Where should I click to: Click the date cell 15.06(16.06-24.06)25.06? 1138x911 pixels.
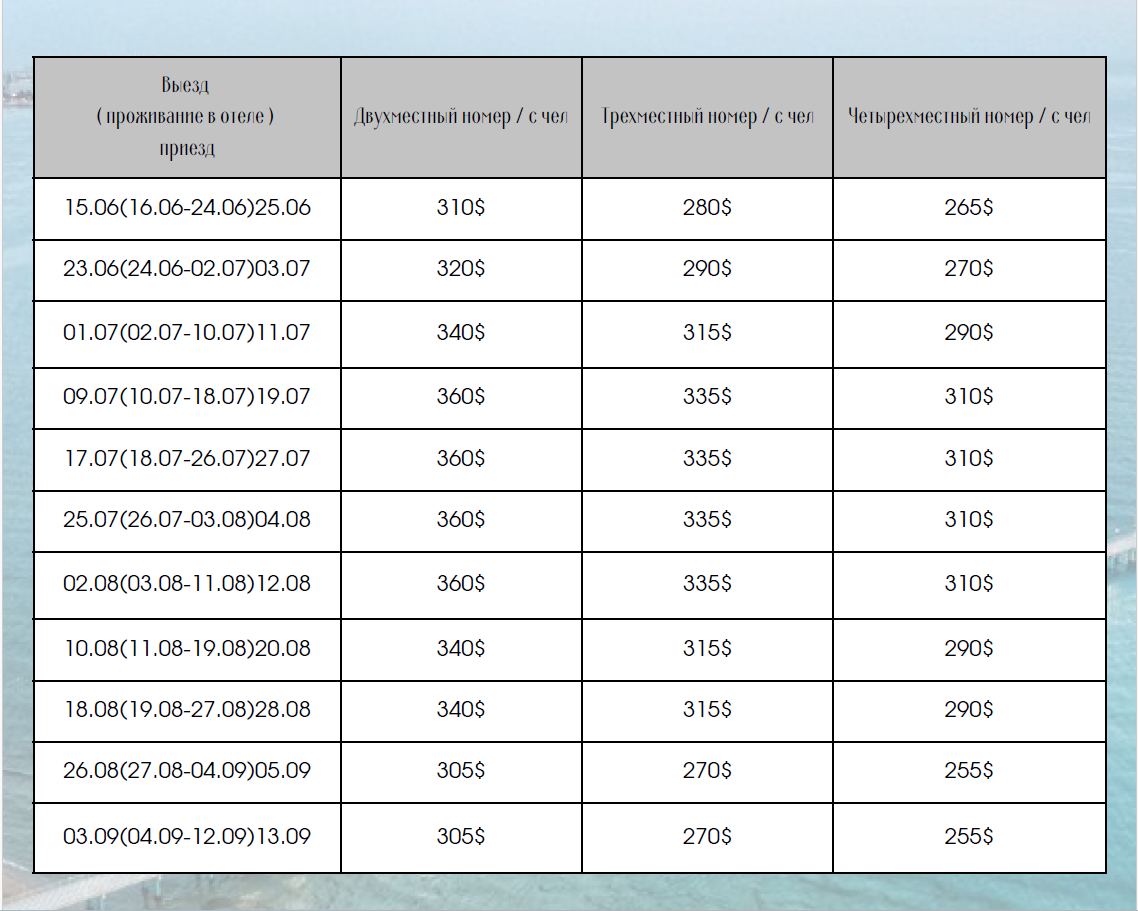[x=187, y=208]
